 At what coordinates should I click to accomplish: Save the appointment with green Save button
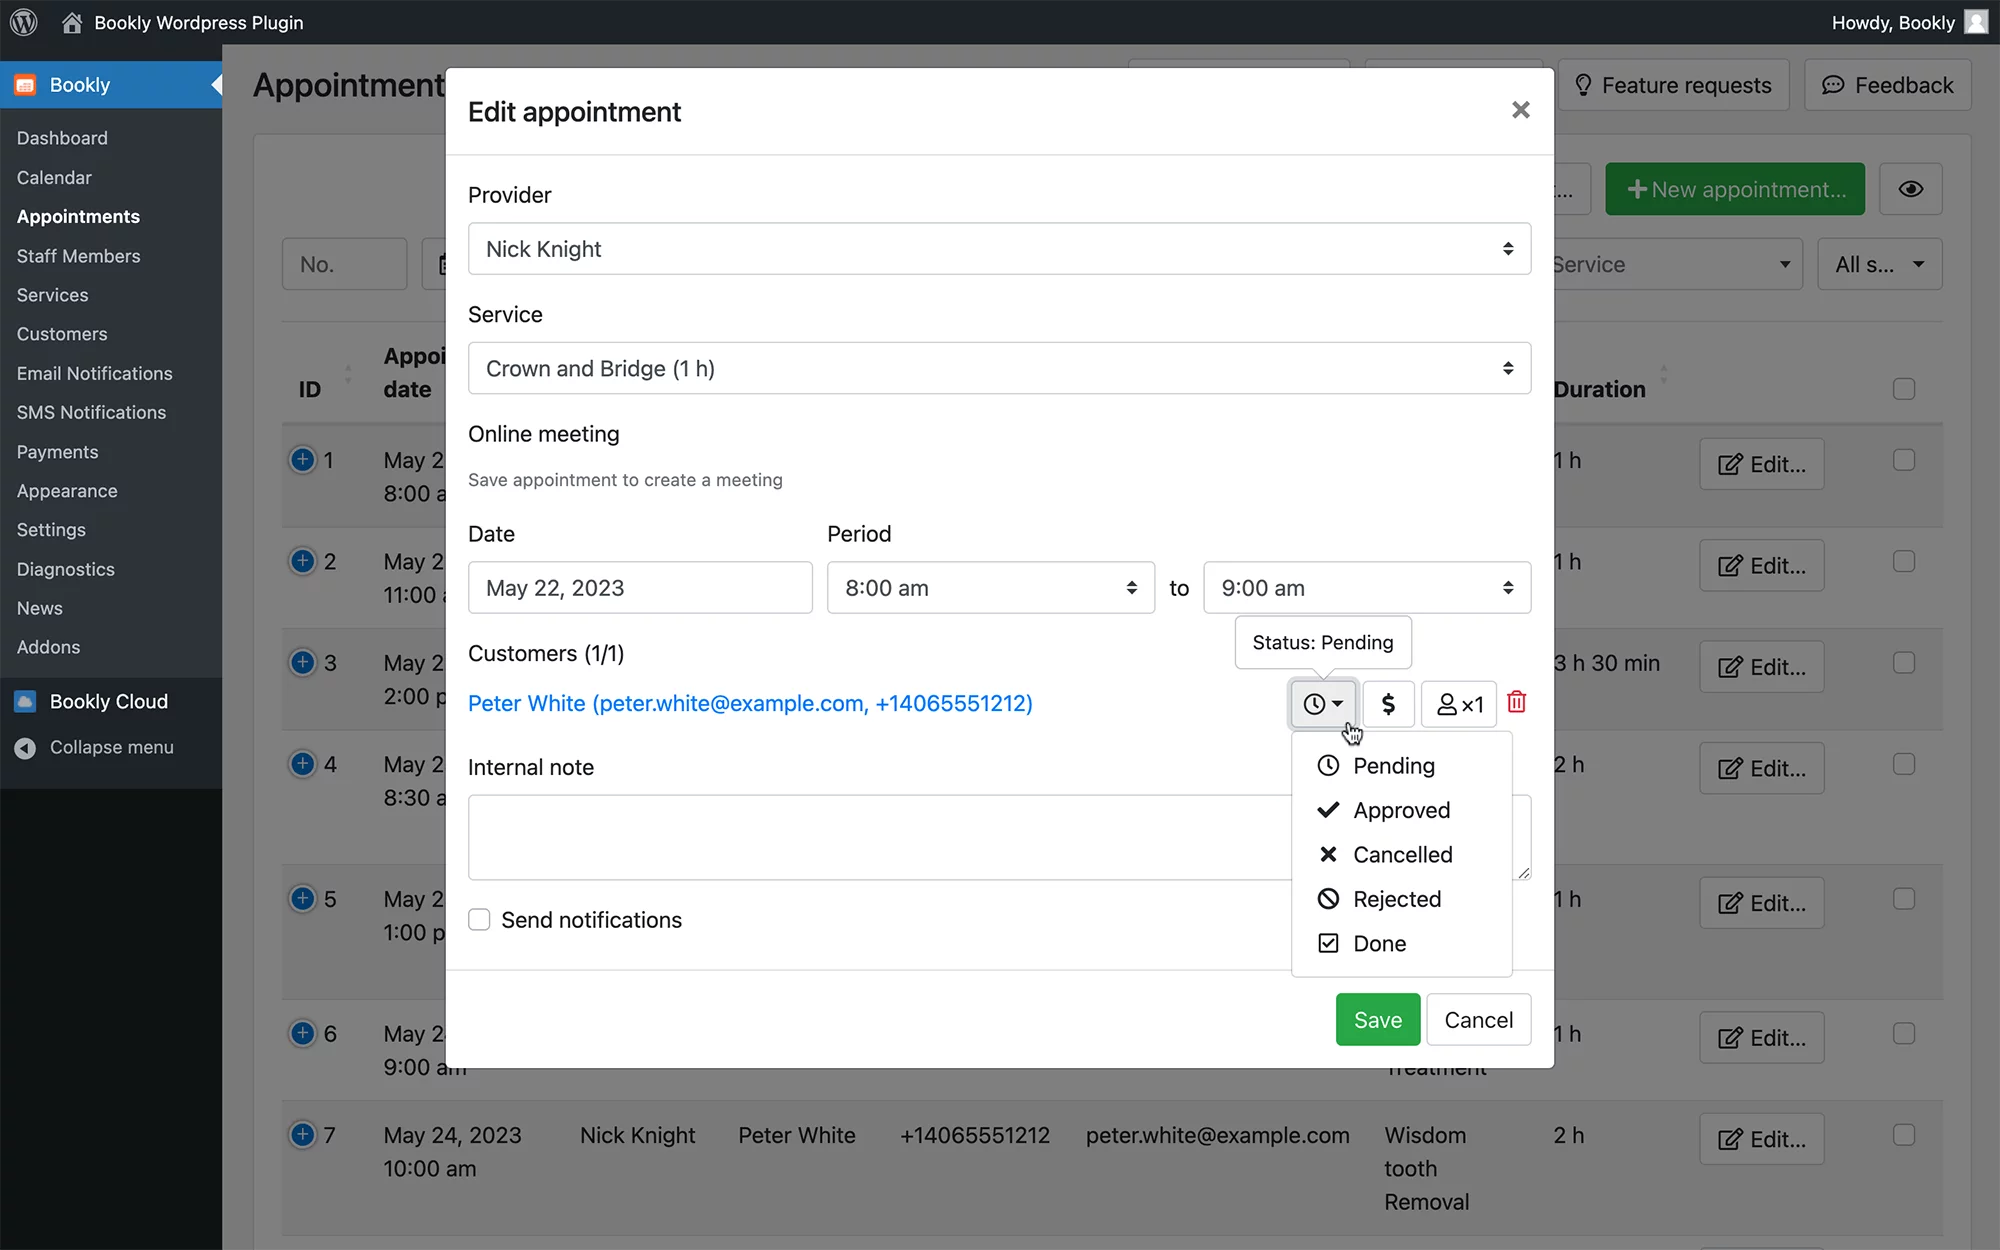point(1377,1019)
